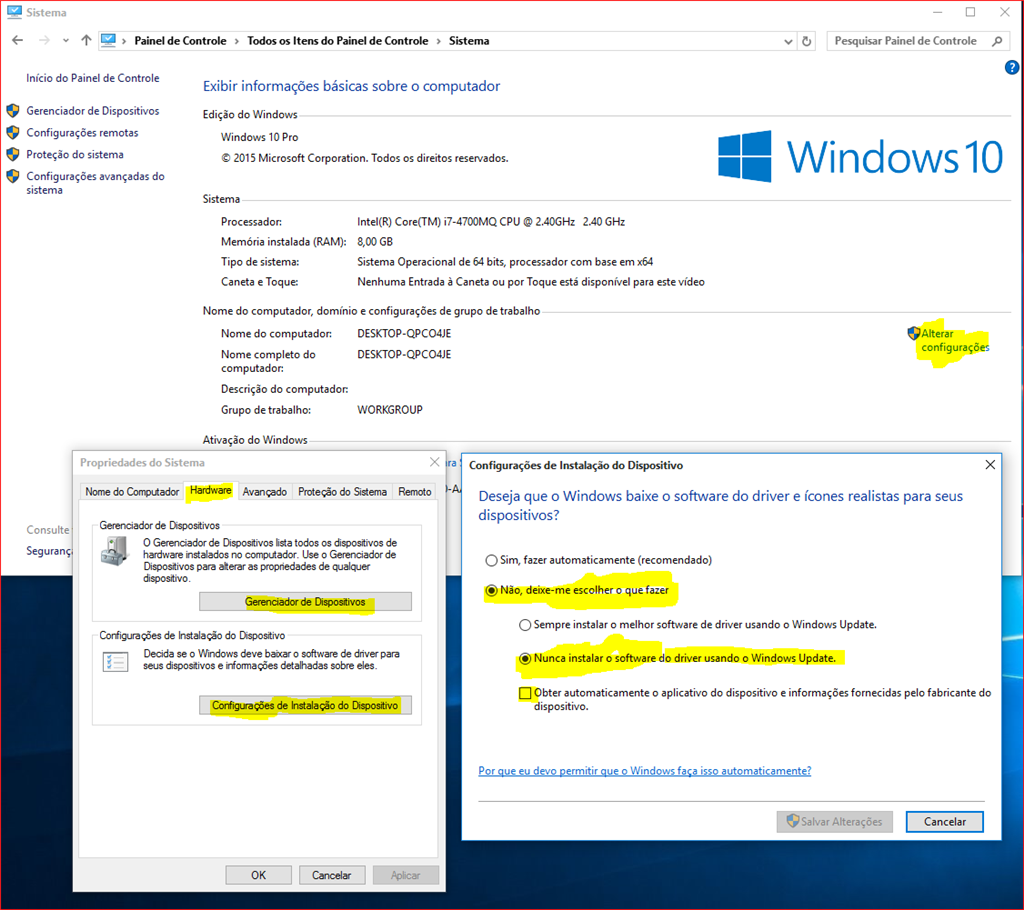
Task: Open Configurações remotas link
Action: (x=82, y=133)
